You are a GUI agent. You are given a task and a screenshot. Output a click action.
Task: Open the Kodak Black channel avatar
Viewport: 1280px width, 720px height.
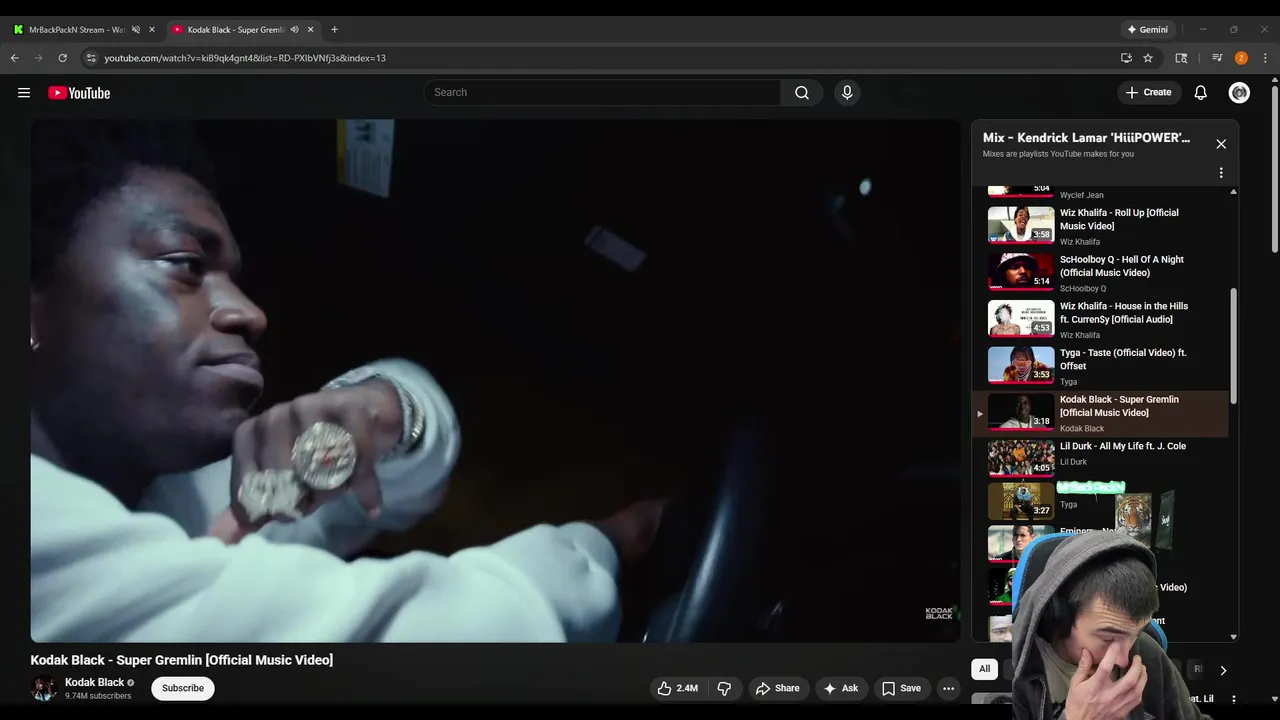pyautogui.click(x=43, y=688)
